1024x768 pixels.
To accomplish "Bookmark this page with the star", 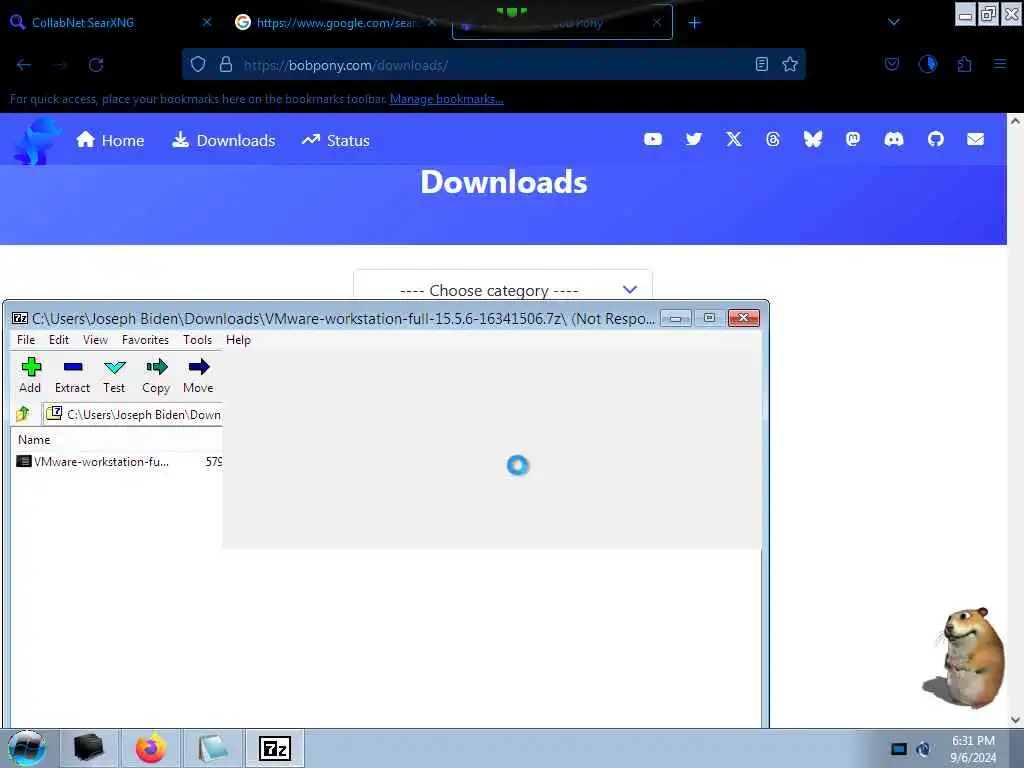I will tap(790, 64).
